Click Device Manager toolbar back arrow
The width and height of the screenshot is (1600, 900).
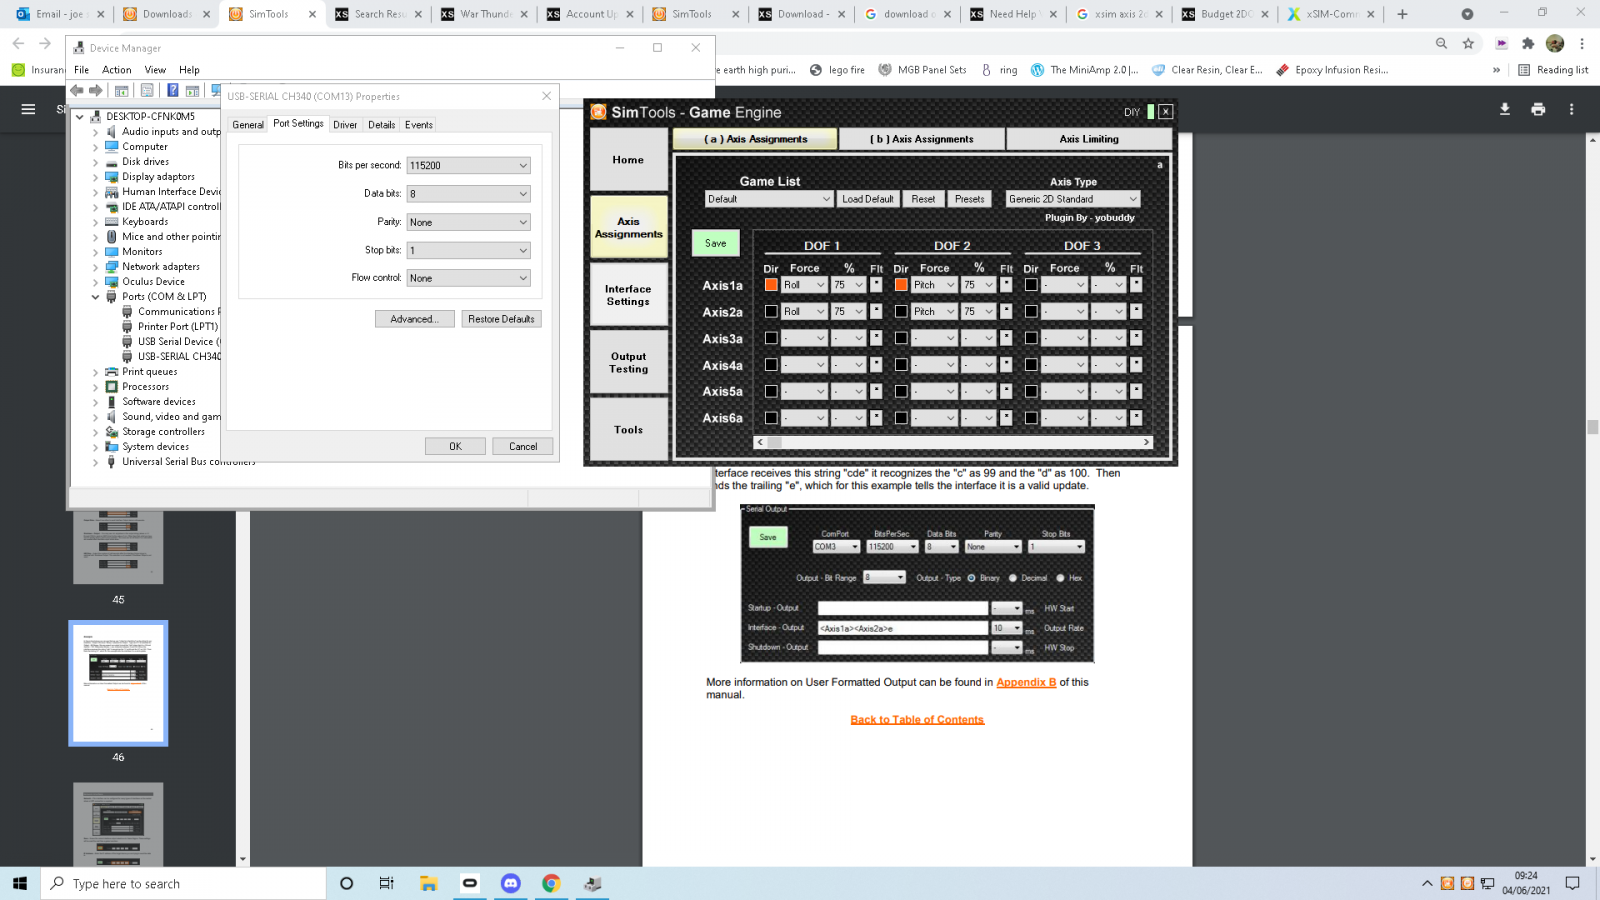(x=77, y=90)
